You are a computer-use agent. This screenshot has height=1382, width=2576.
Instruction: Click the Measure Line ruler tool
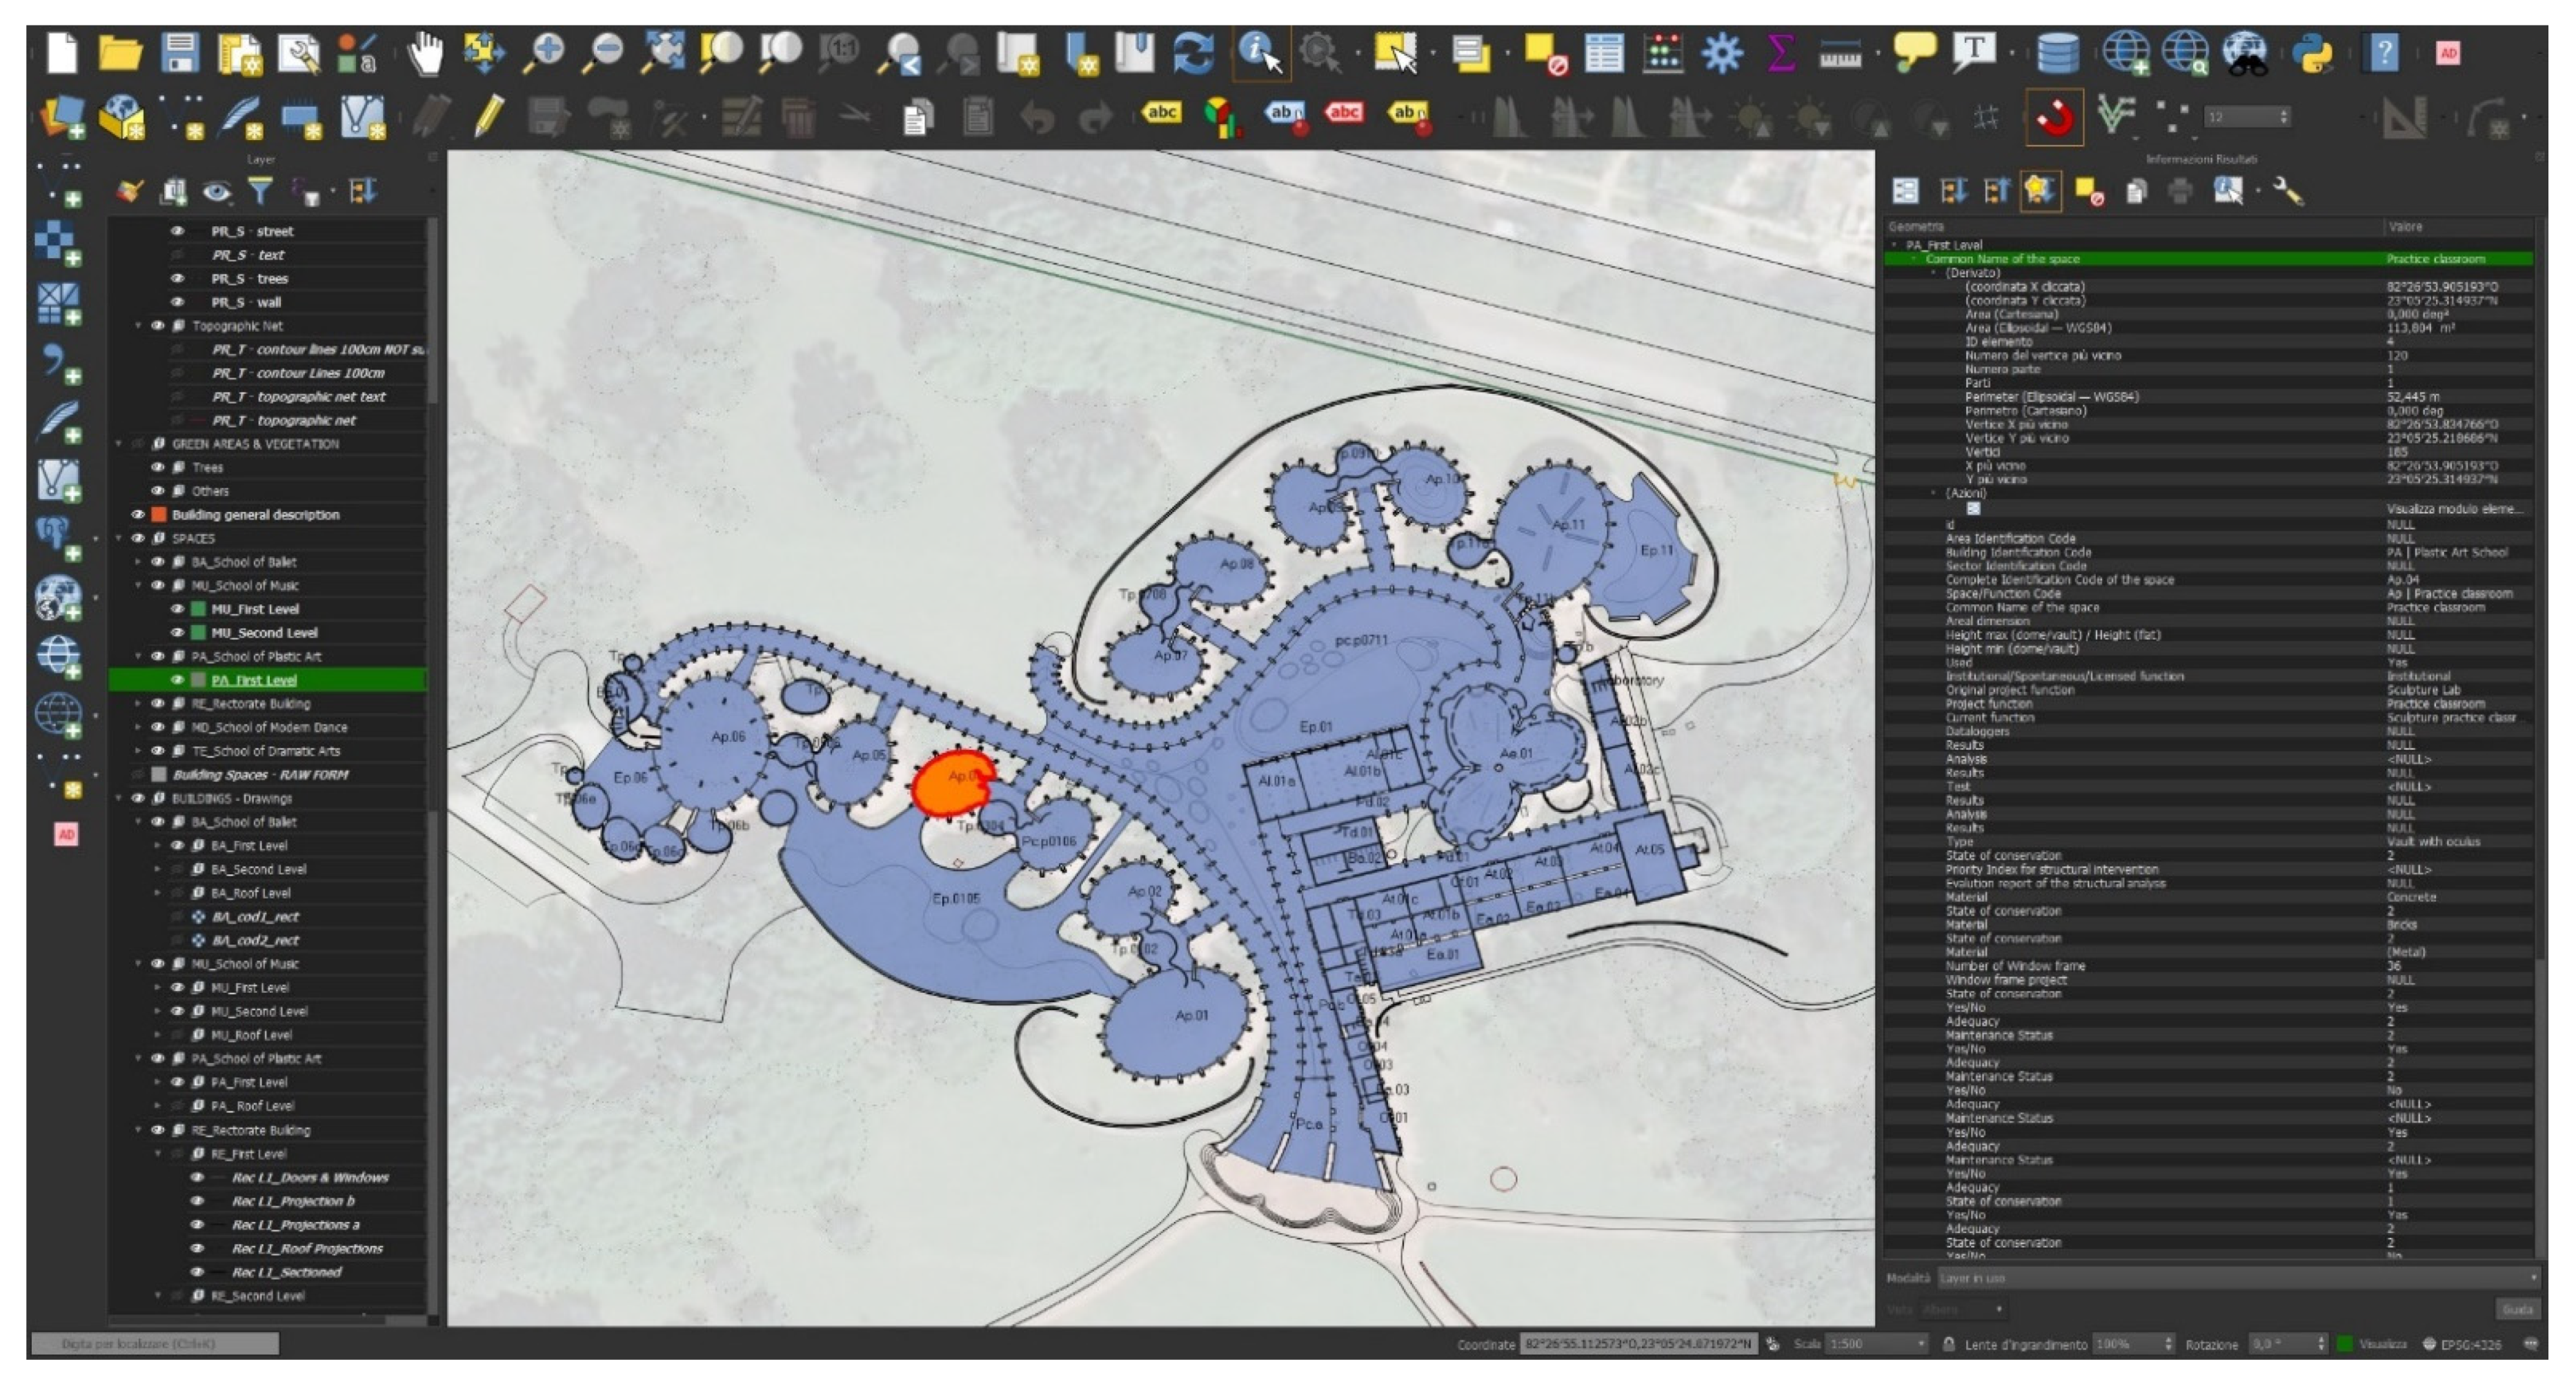[1840, 53]
